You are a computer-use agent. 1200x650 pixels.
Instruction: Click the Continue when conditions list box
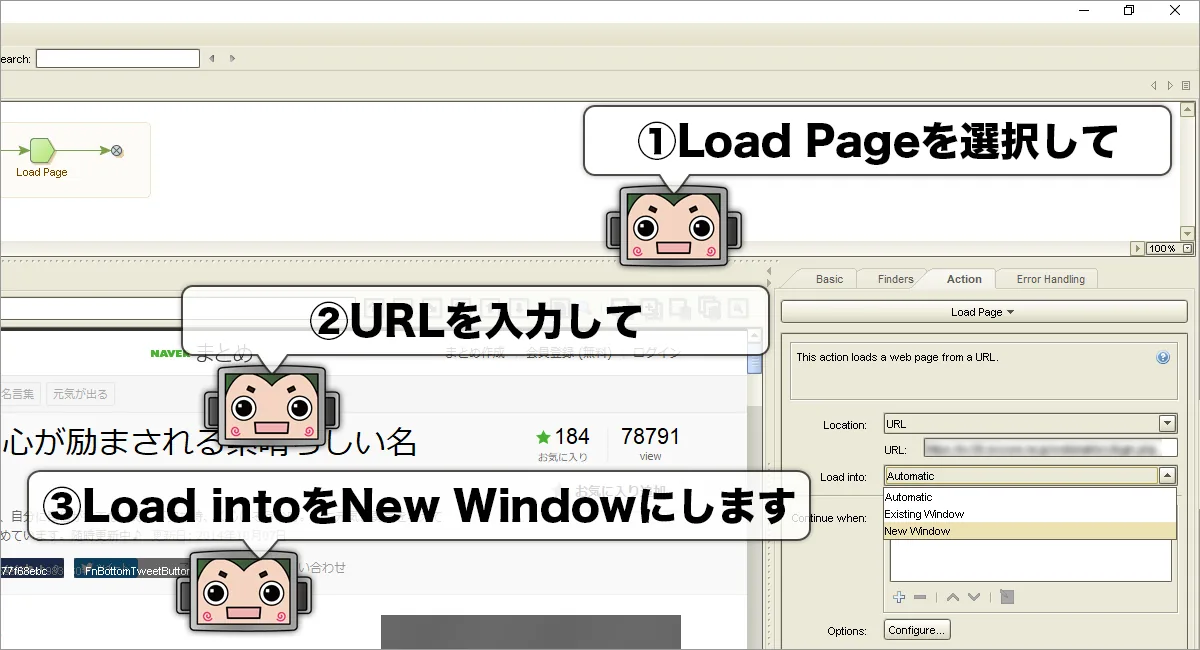click(1030, 562)
